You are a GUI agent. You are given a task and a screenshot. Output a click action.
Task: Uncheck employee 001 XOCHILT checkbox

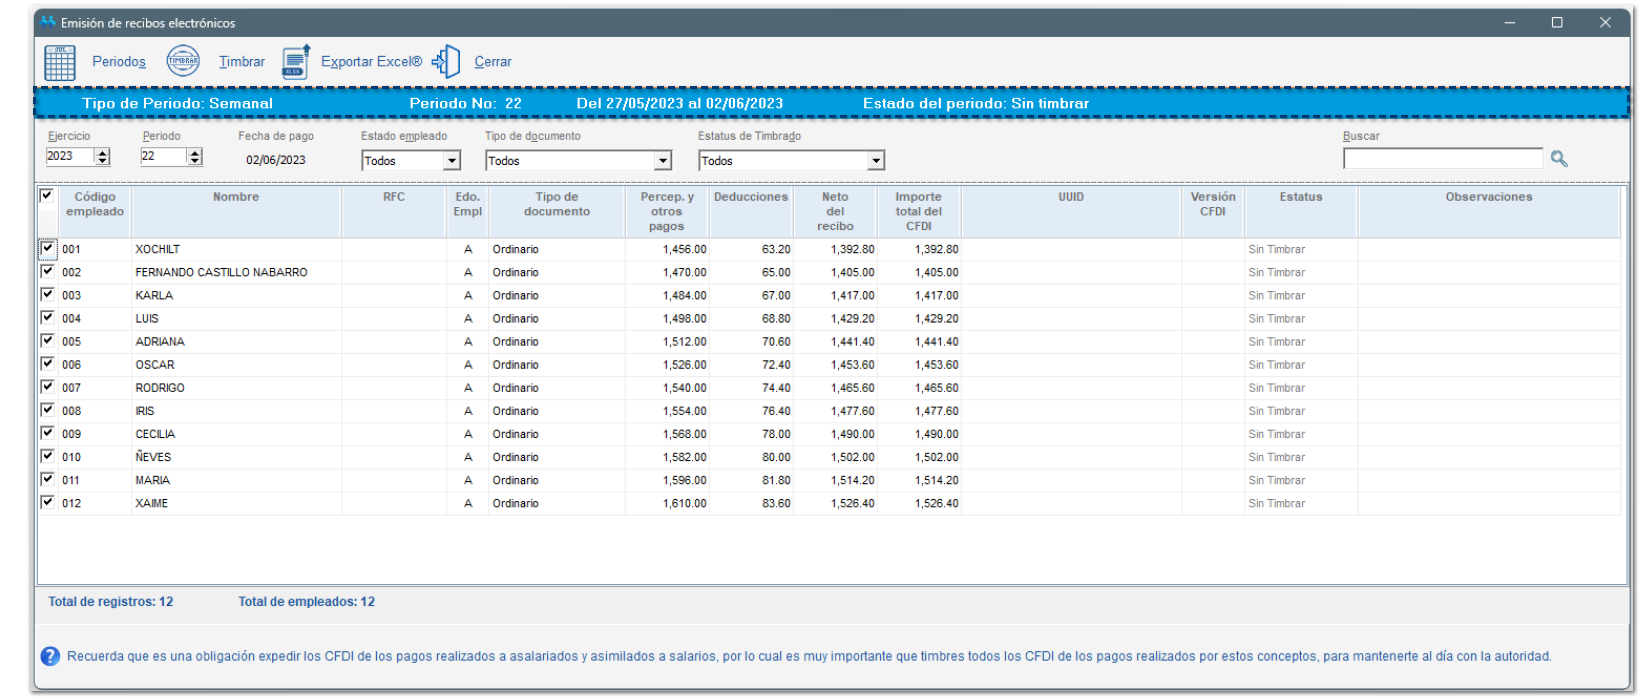47,248
